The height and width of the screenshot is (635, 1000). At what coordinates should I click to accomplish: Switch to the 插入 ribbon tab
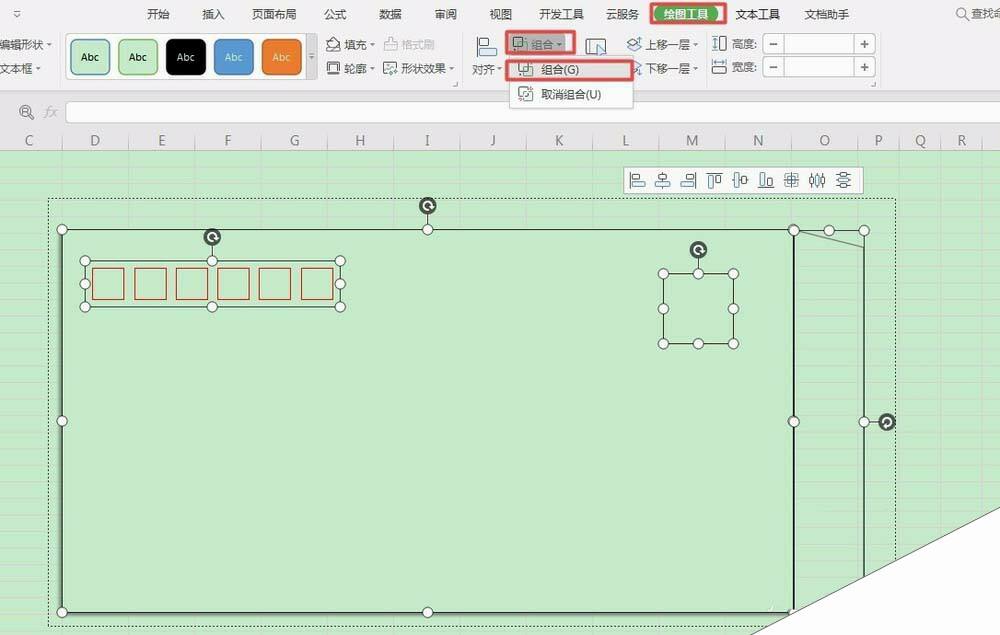point(212,14)
